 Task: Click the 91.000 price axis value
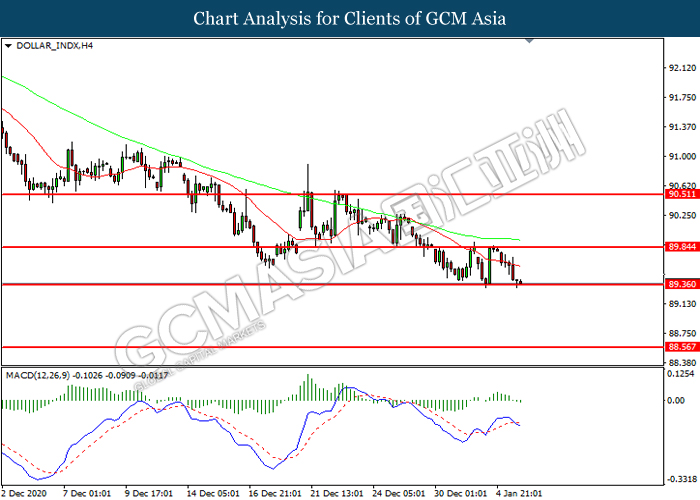click(x=682, y=156)
